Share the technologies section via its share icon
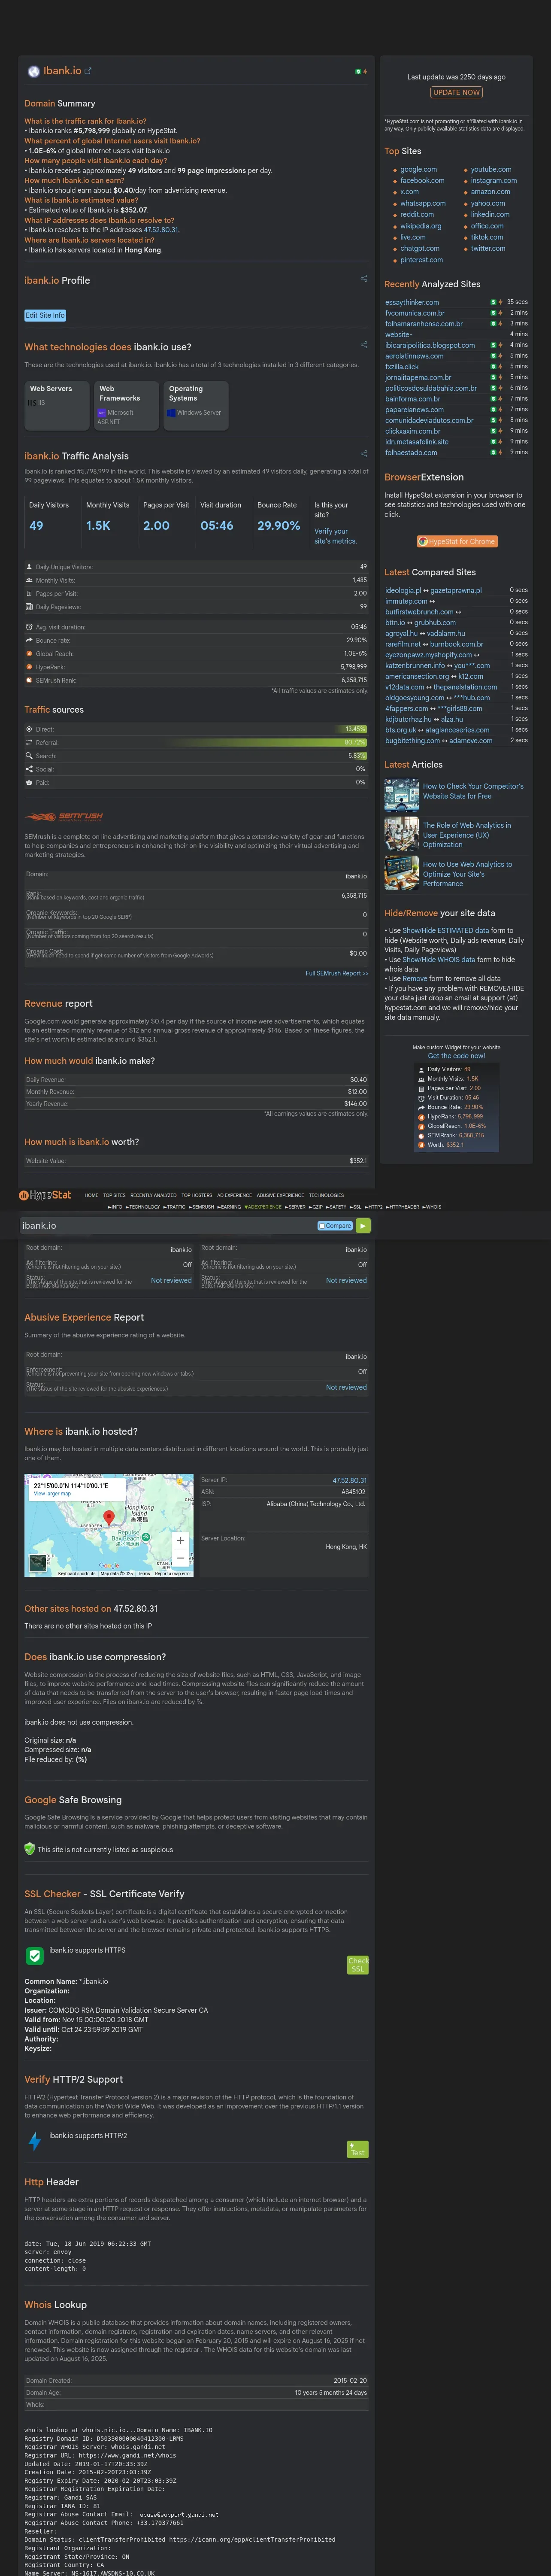 coord(363,345)
